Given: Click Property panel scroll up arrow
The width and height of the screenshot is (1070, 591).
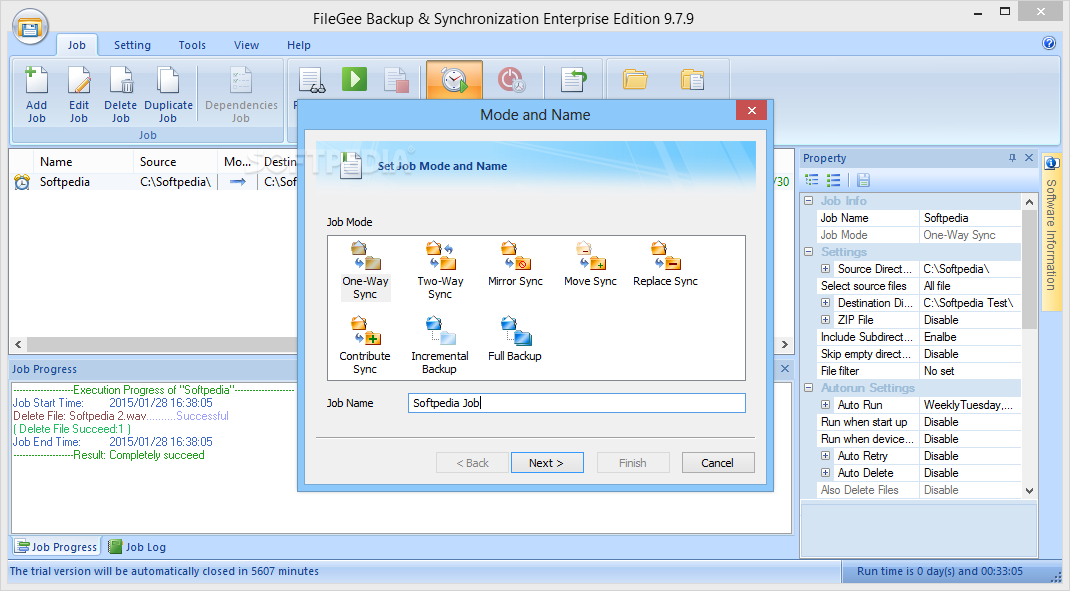Looking at the screenshot, I should coord(1029,202).
